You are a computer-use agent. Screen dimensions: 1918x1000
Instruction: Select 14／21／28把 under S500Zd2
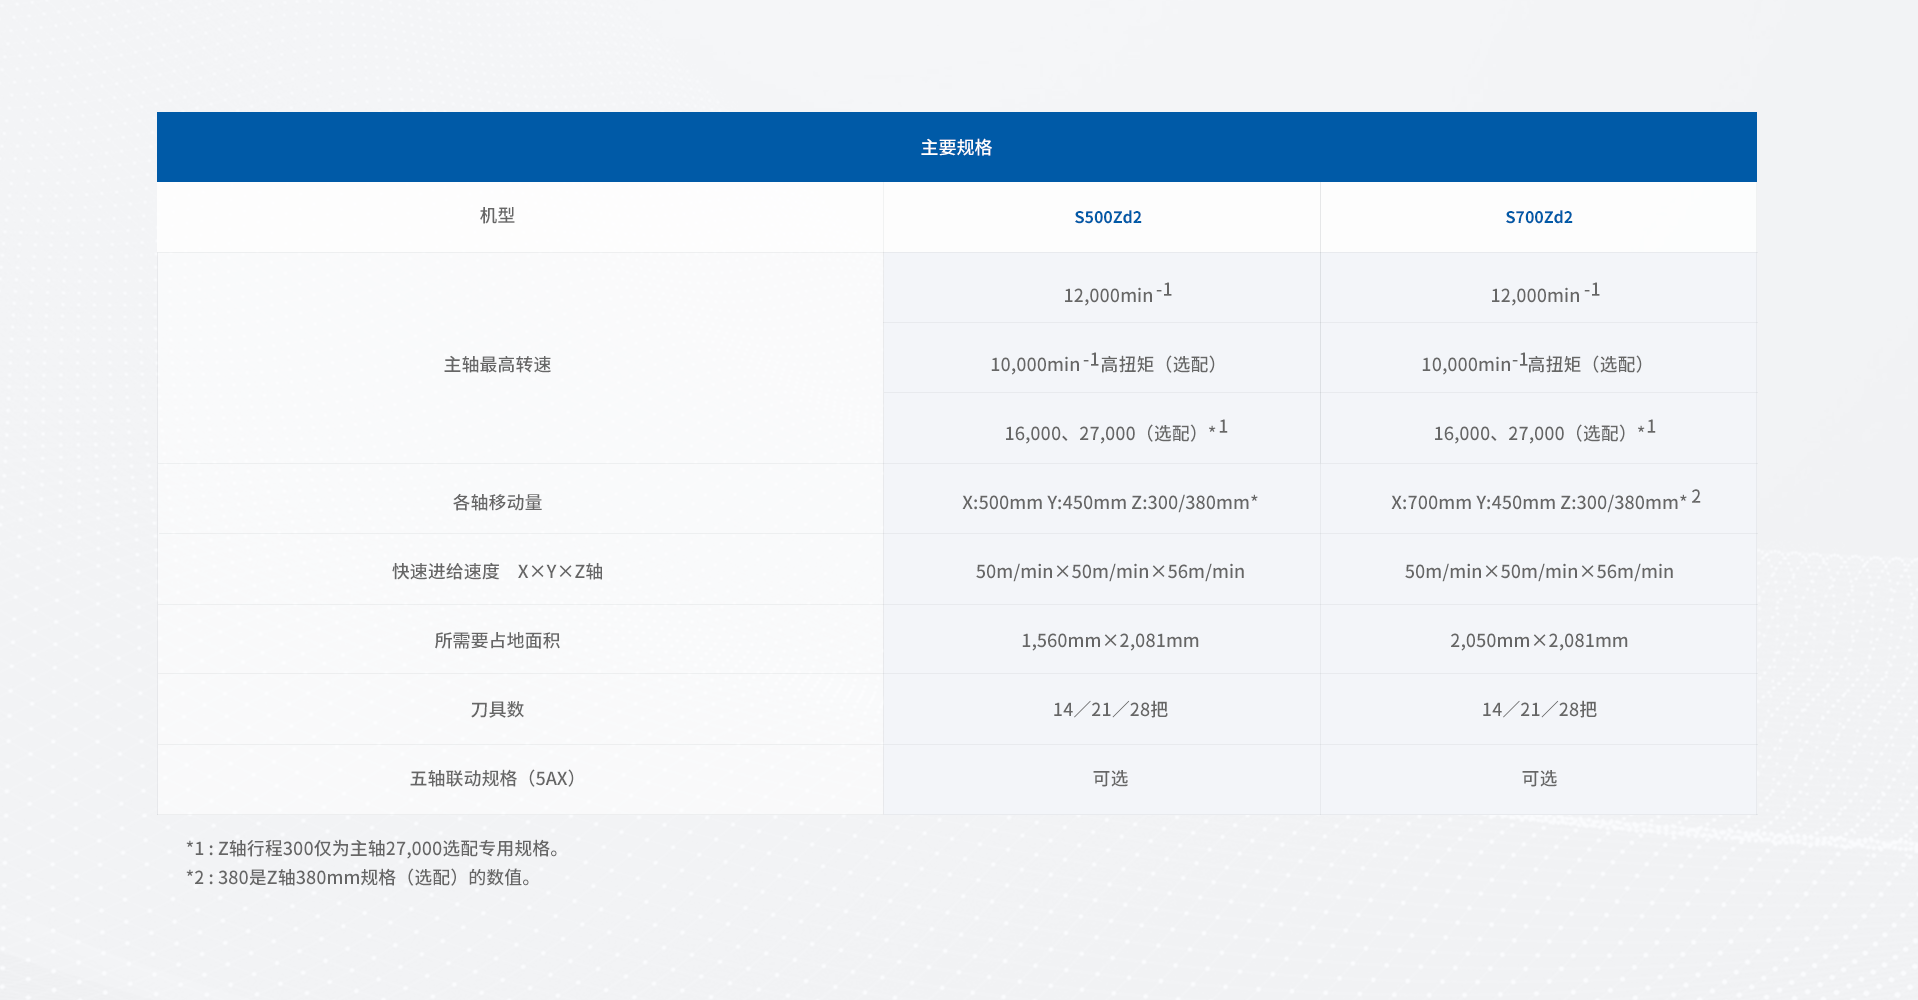[1102, 709]
